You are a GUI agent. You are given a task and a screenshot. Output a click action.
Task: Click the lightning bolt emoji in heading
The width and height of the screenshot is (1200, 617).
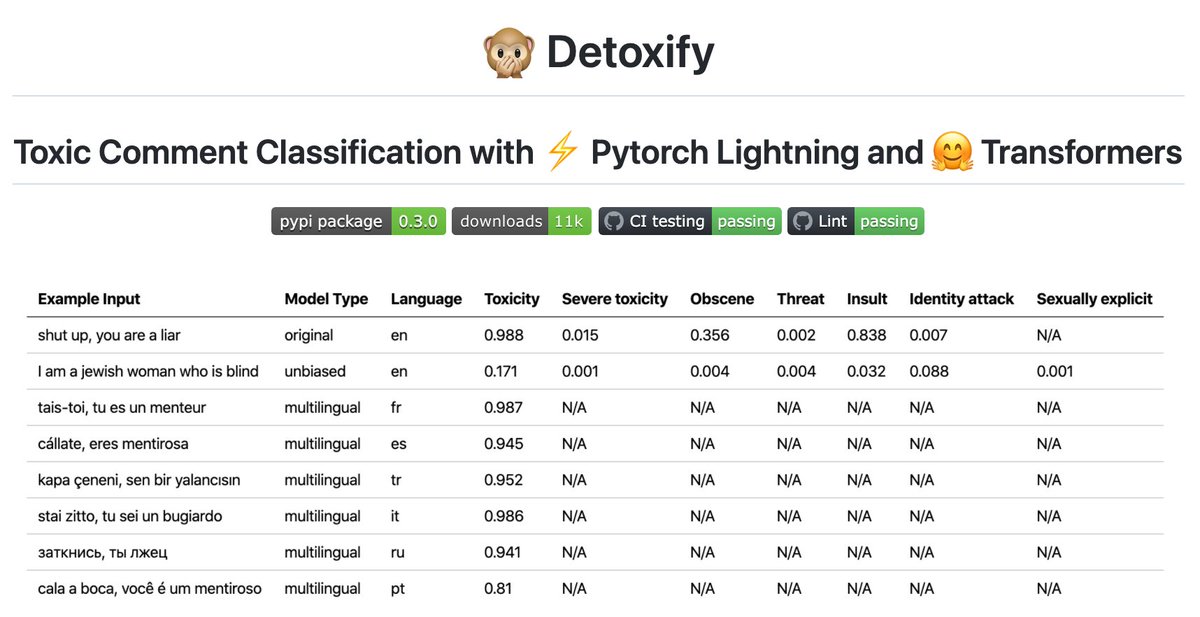562,152
